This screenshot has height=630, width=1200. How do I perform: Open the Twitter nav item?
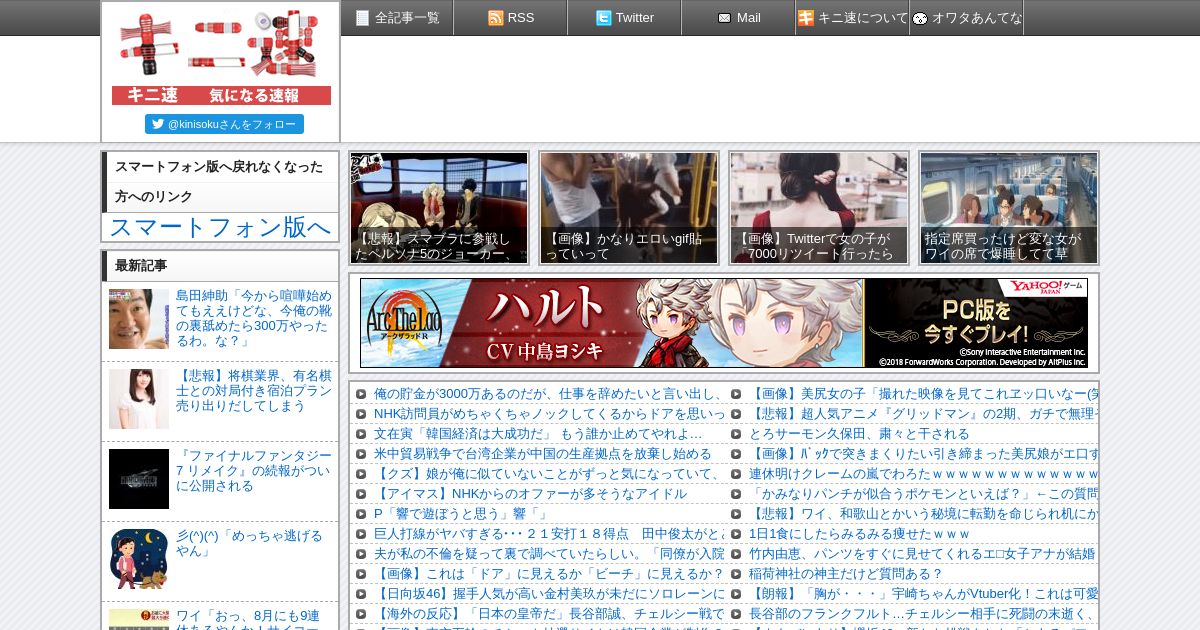pyautogui.click(x=625, y=18)
